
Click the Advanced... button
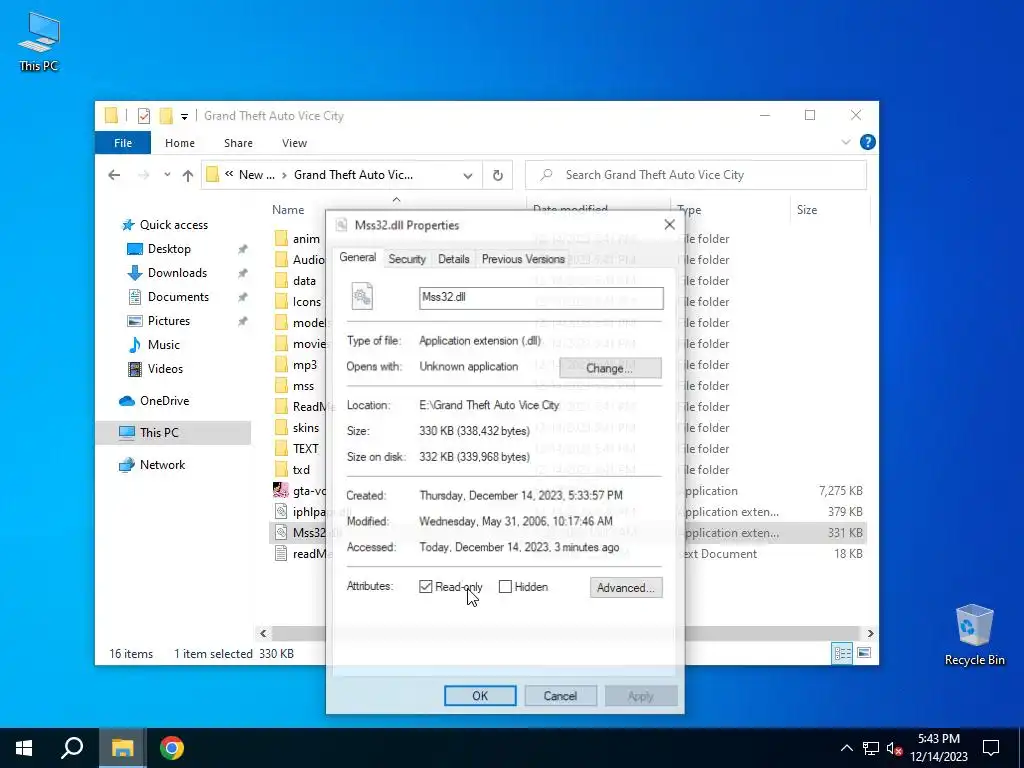[626, 588]
